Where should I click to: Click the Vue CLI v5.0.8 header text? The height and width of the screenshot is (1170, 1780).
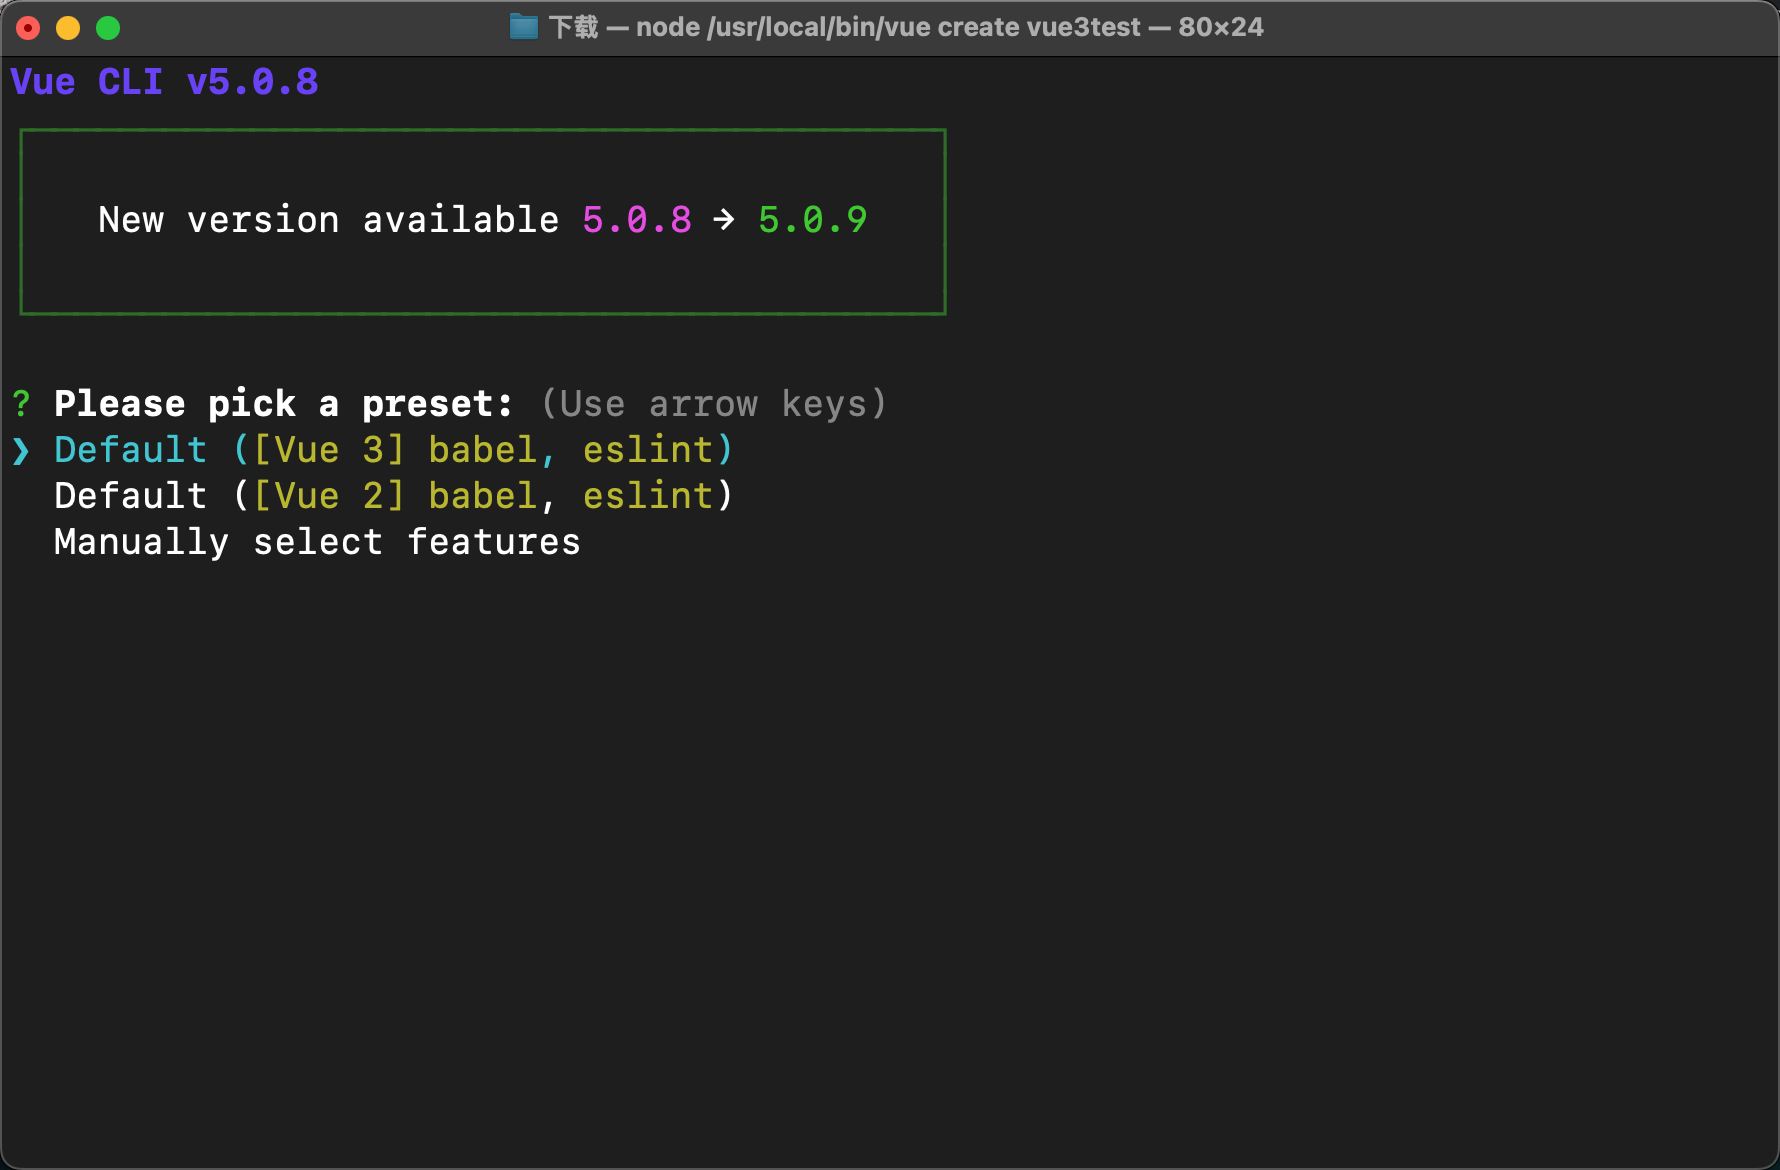pos(164,82)
